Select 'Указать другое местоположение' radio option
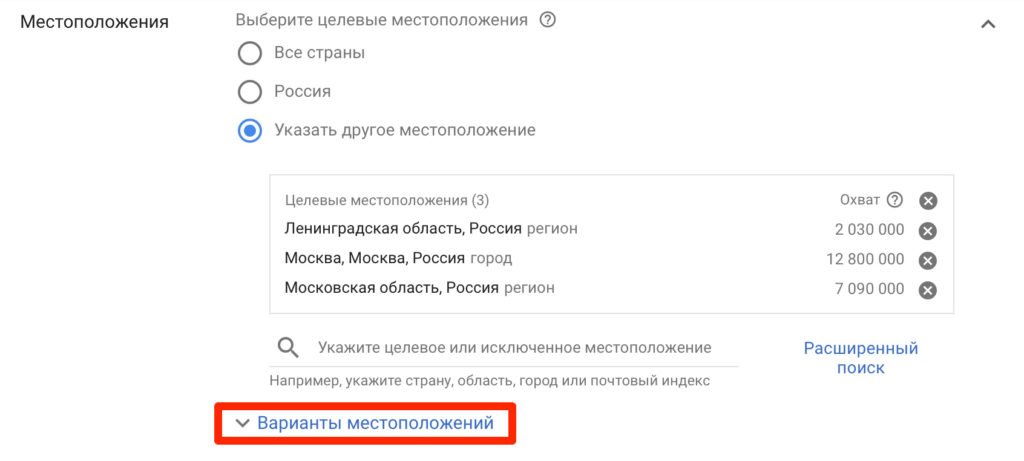Viewport: 1024px width, 461px height. [x=249, y=131]
